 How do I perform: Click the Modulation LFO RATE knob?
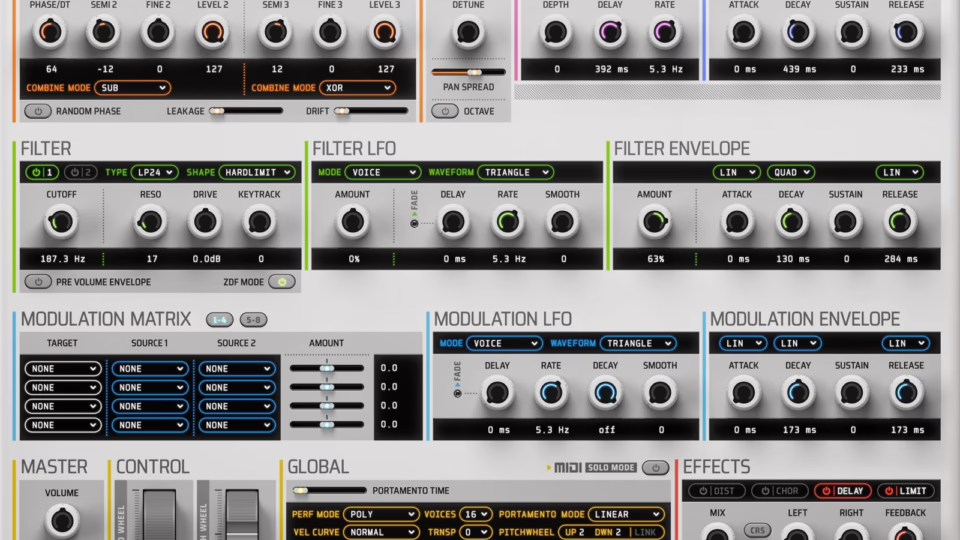pyautogui.click(x=551, y=393)
